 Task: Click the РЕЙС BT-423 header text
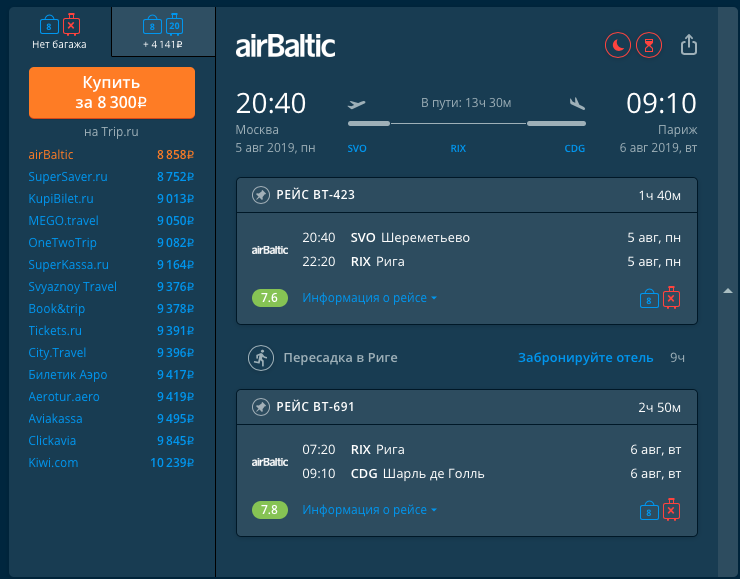[x=315, y=195]
